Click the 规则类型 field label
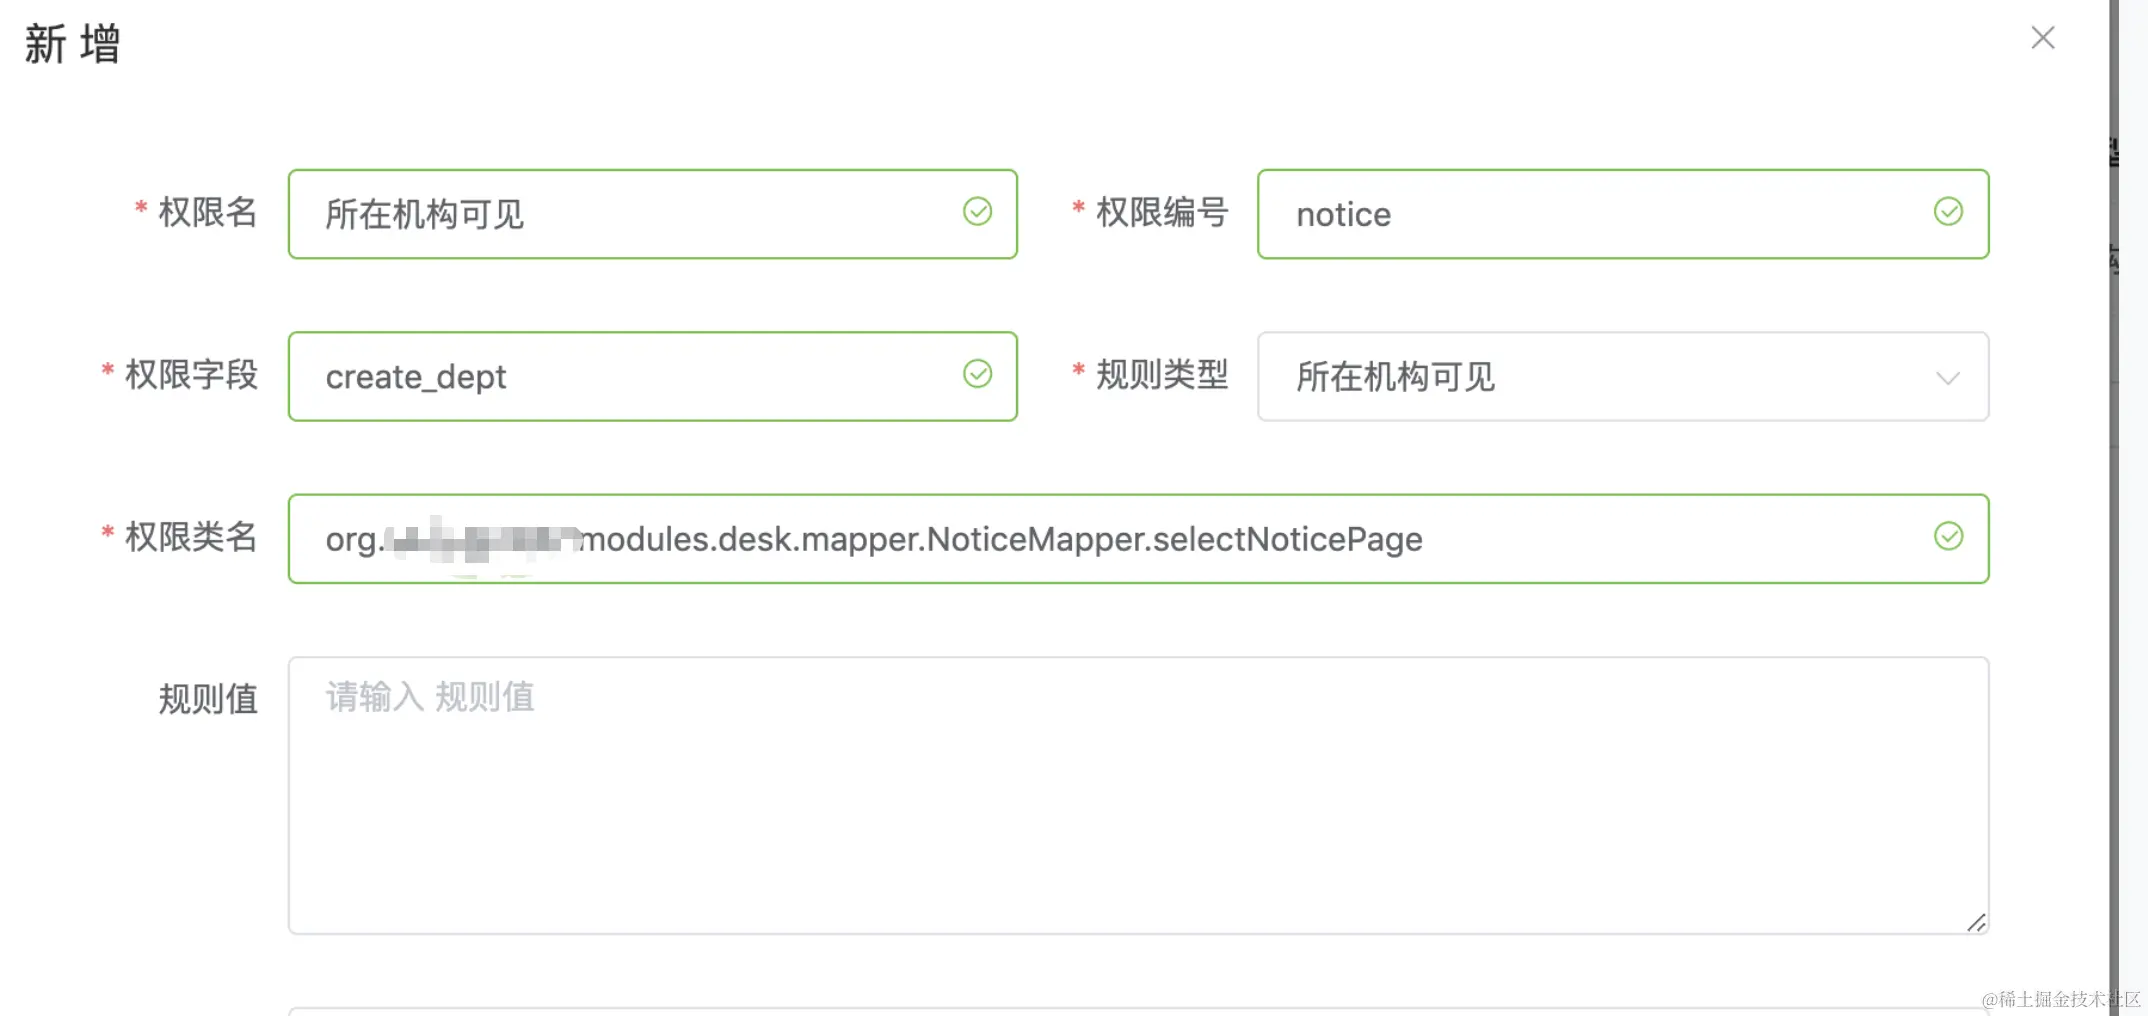Screen dimensions: 2148x1016 tap(1161, 375)
